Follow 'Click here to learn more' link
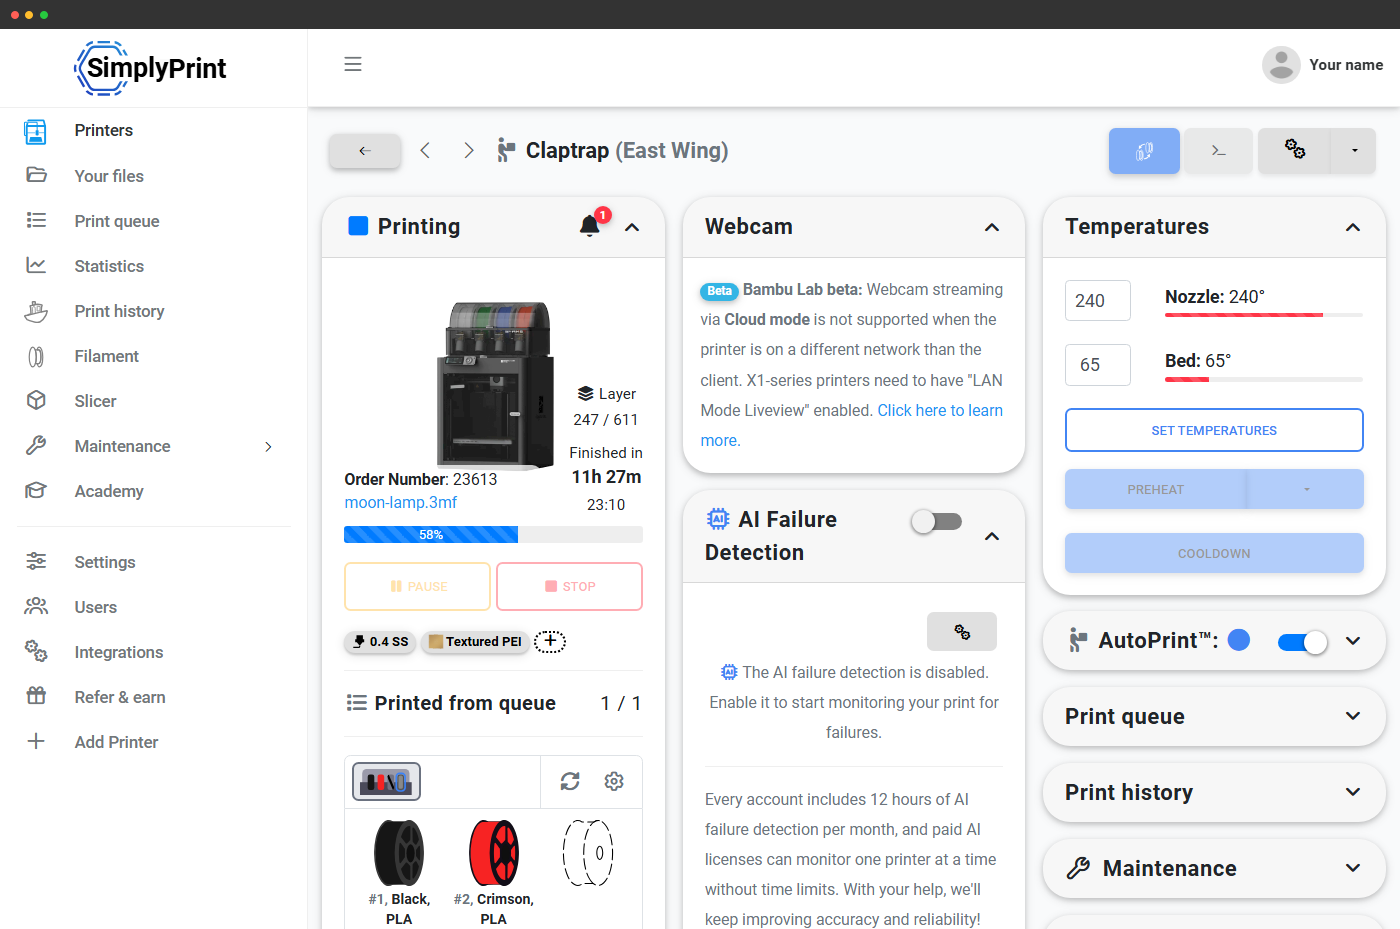Image resolution: width=1400 pixels, height=929 pixels. [852, 425]
